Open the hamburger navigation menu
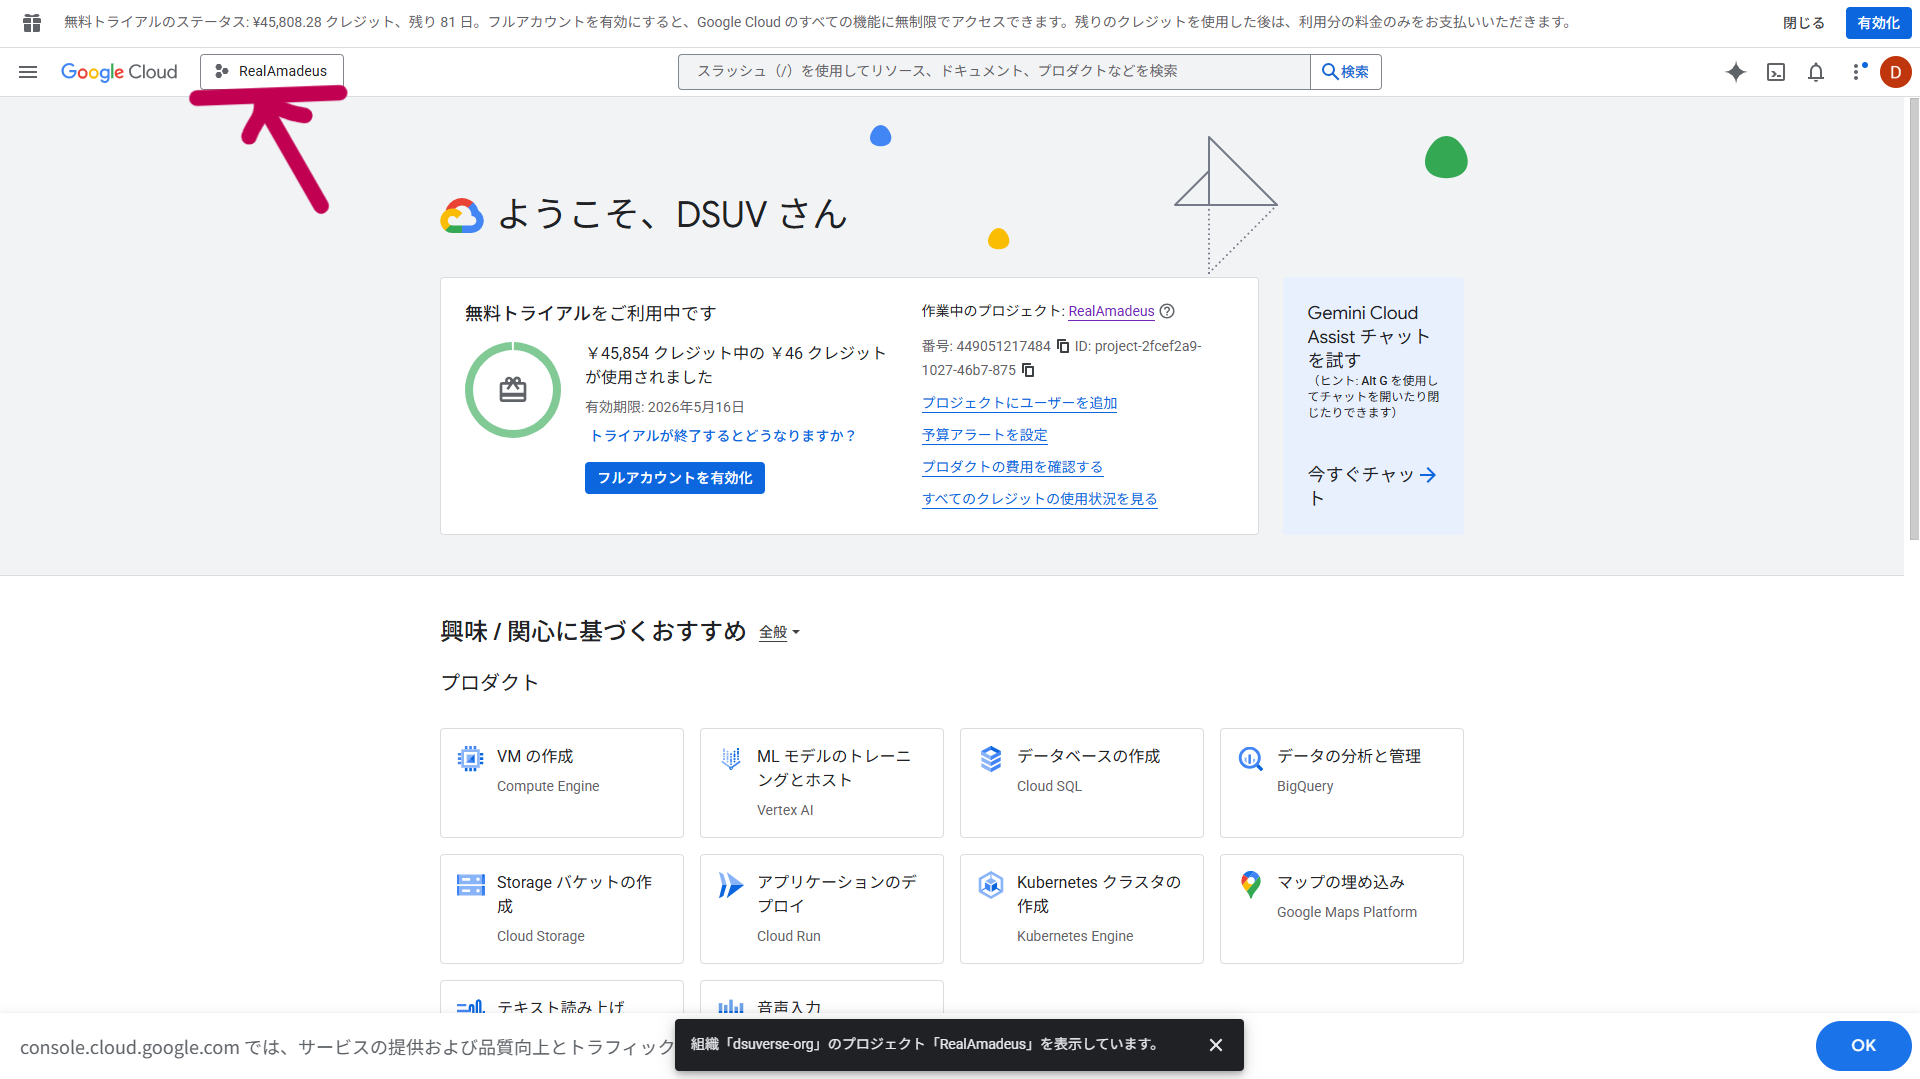This screenshot has height=1079, width=1920. click(28, 72)
